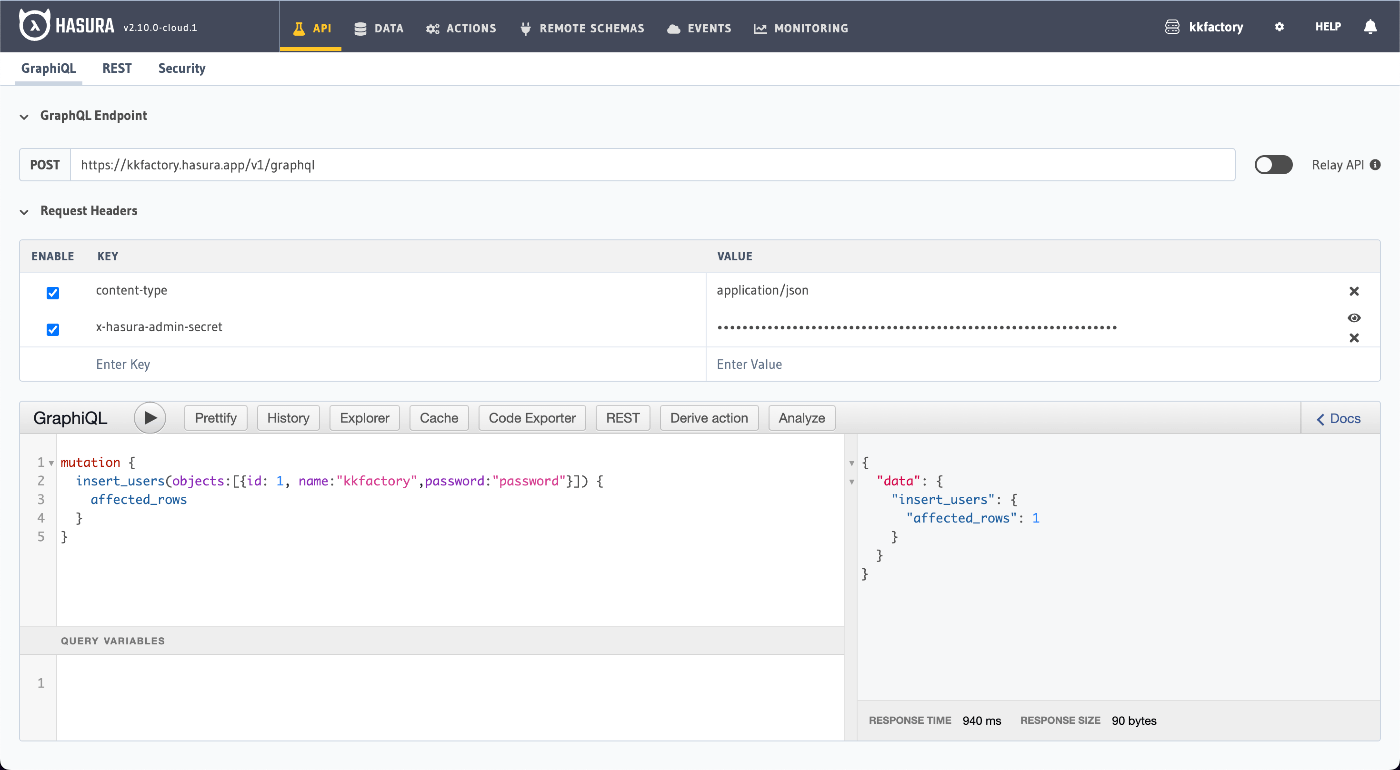Click the 940 ms response time value
Screen dimensions: 1400x770
point(982,720)
